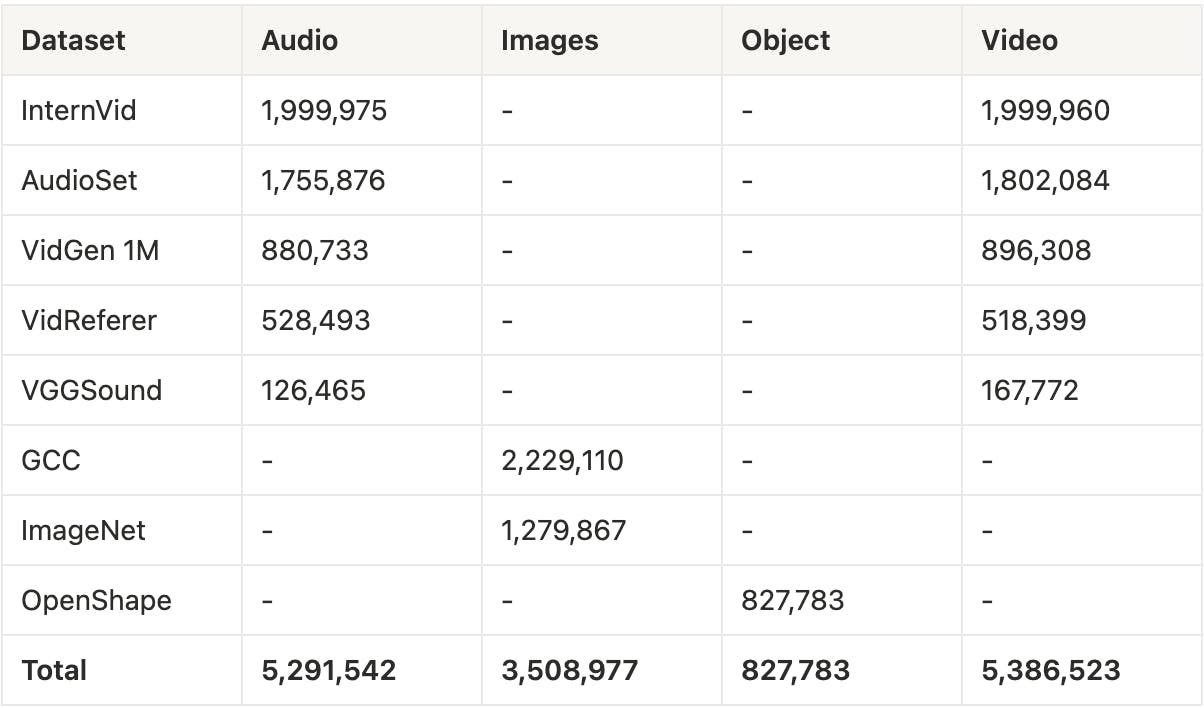Select the GCC dataset cell
The height and width of the screenshot is (708, 1204).
point(50,460)
